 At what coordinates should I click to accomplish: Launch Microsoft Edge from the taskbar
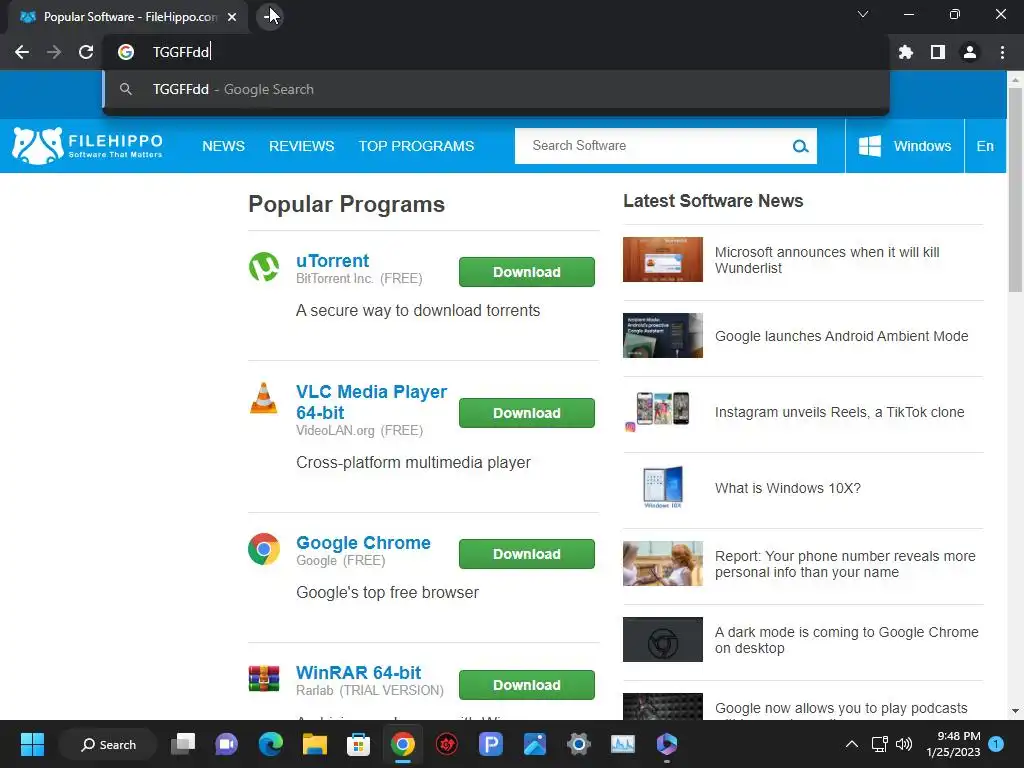(270, 744)
